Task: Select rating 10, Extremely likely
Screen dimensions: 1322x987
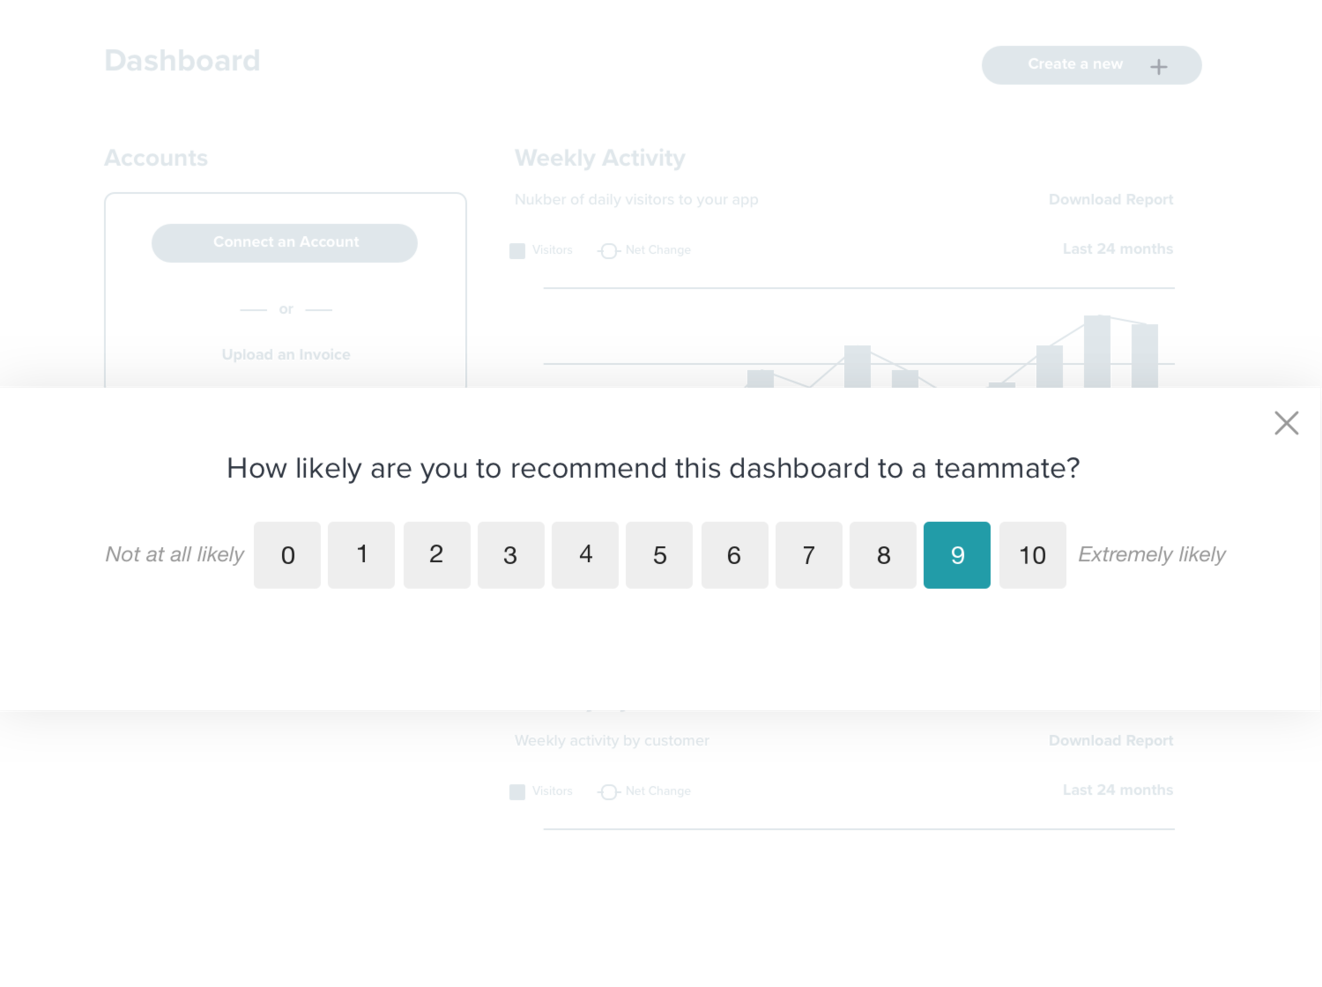Action: (1032, 555)
